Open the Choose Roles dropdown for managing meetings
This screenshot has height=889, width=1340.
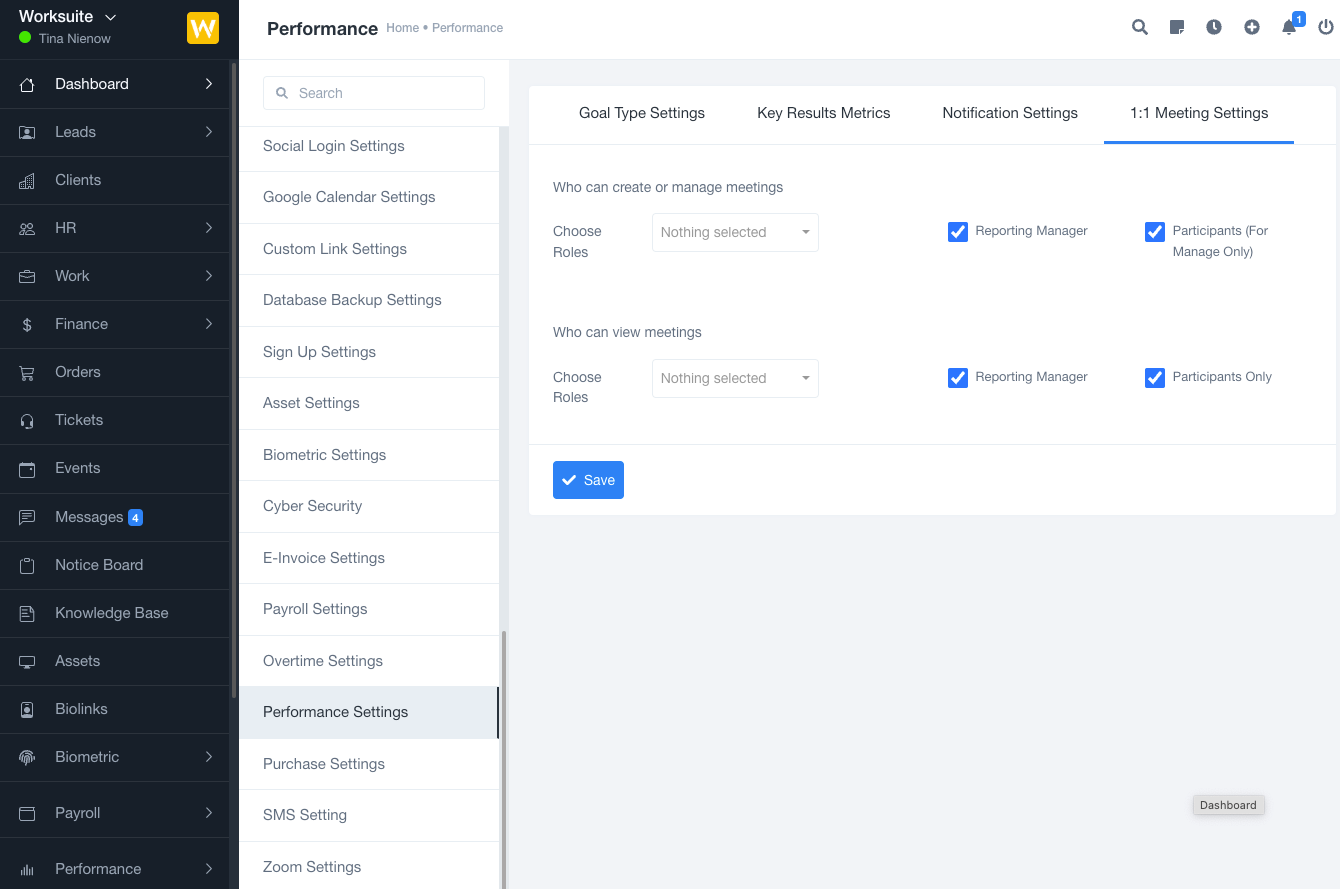click(734, 232)
